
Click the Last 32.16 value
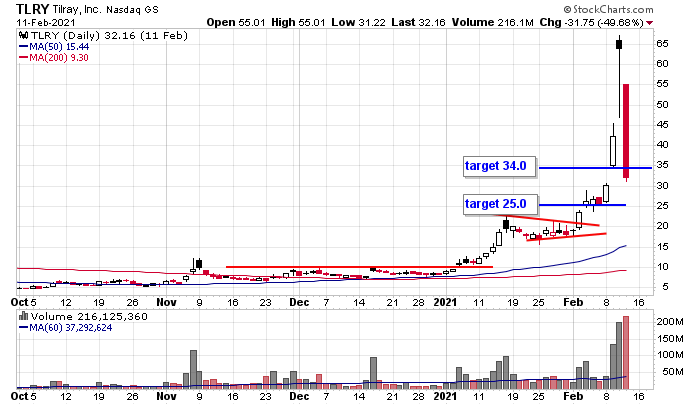(418, 22)
